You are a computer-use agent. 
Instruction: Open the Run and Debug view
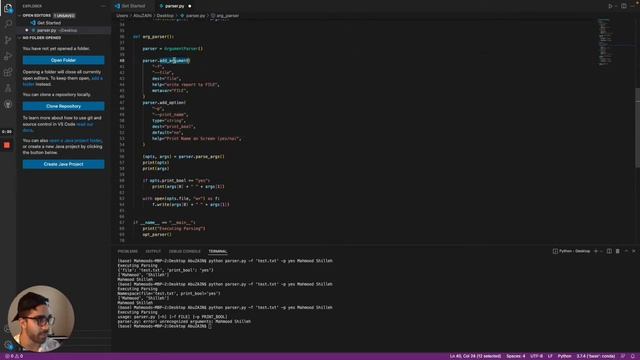pos(8,56)
